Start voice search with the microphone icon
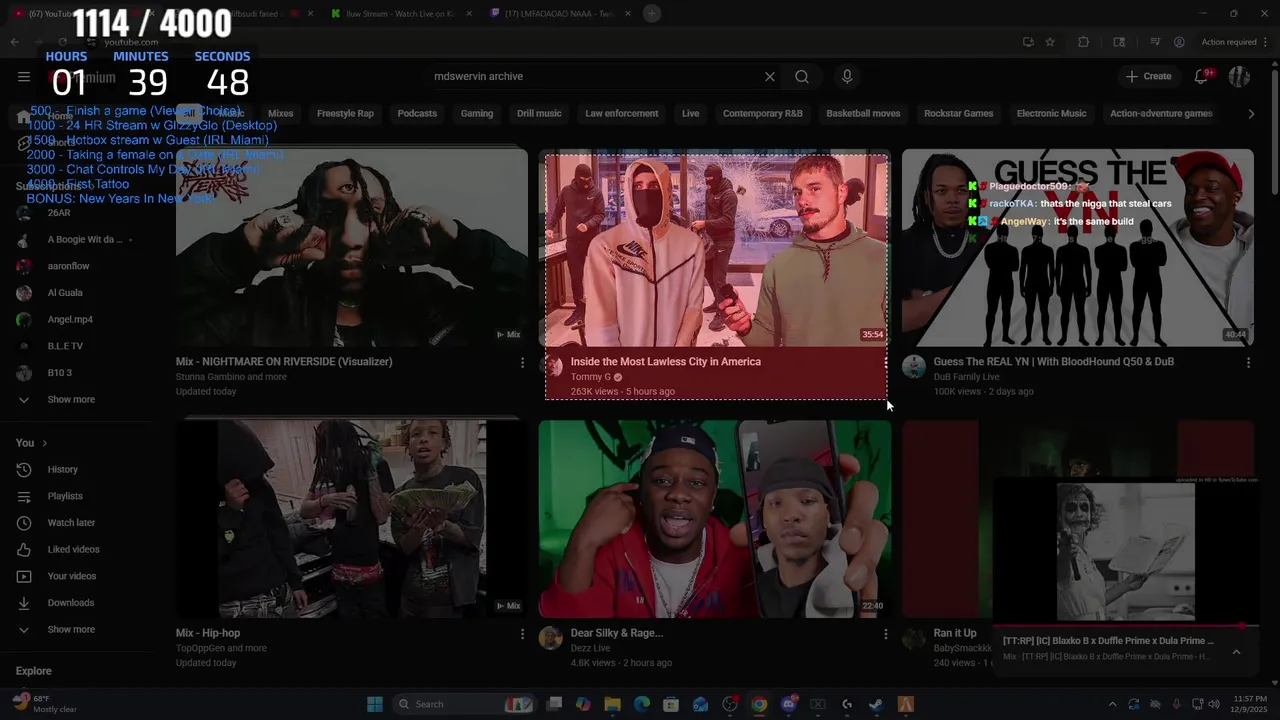 pyautogui.click(x=847, y=77)
